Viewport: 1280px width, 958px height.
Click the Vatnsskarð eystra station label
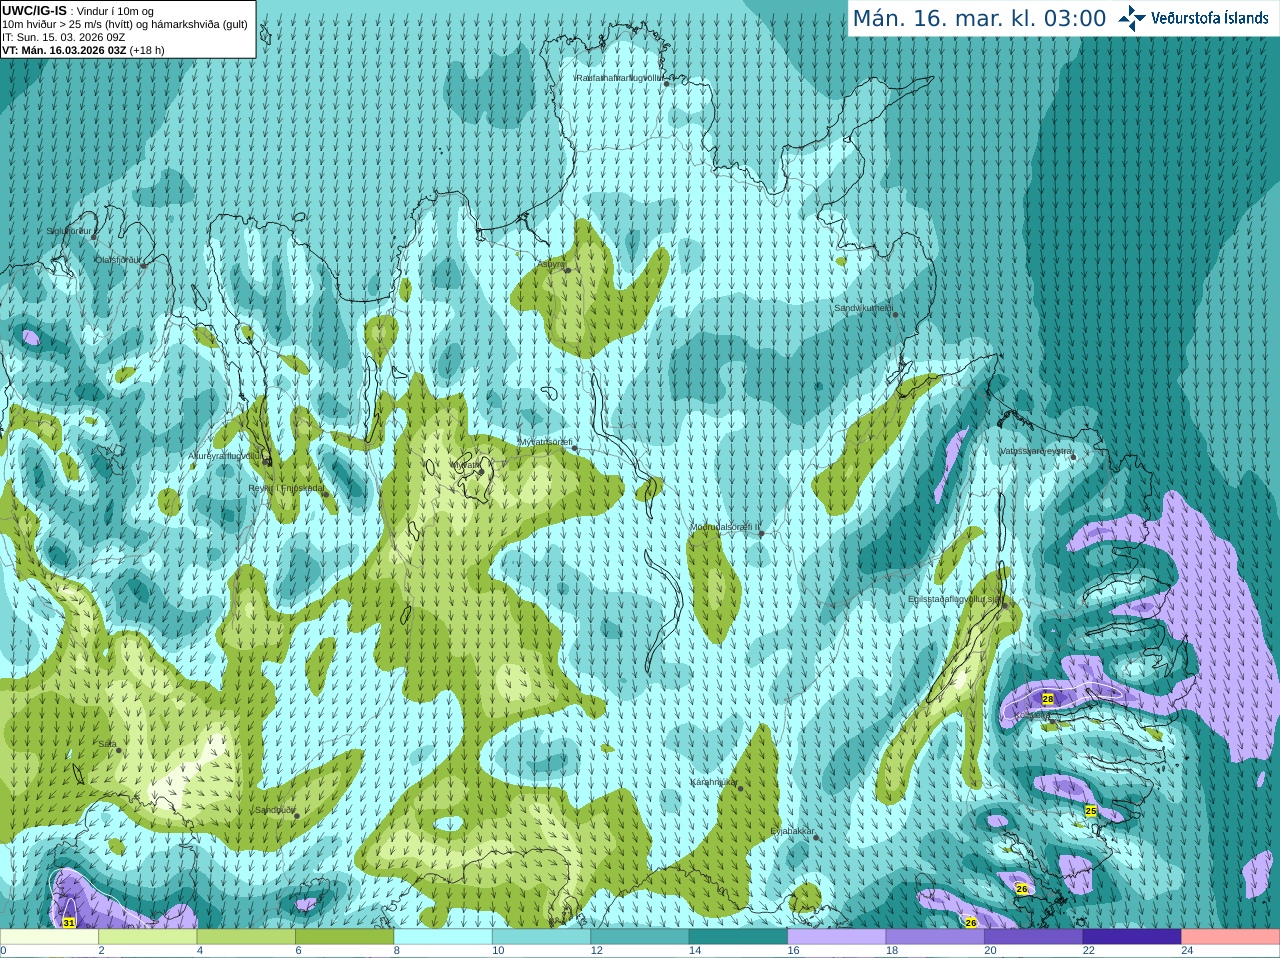click(x=1036, y=451)
